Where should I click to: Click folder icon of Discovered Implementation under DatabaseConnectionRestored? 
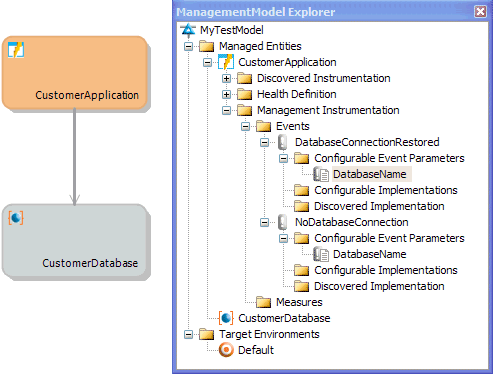click(302, 206)
